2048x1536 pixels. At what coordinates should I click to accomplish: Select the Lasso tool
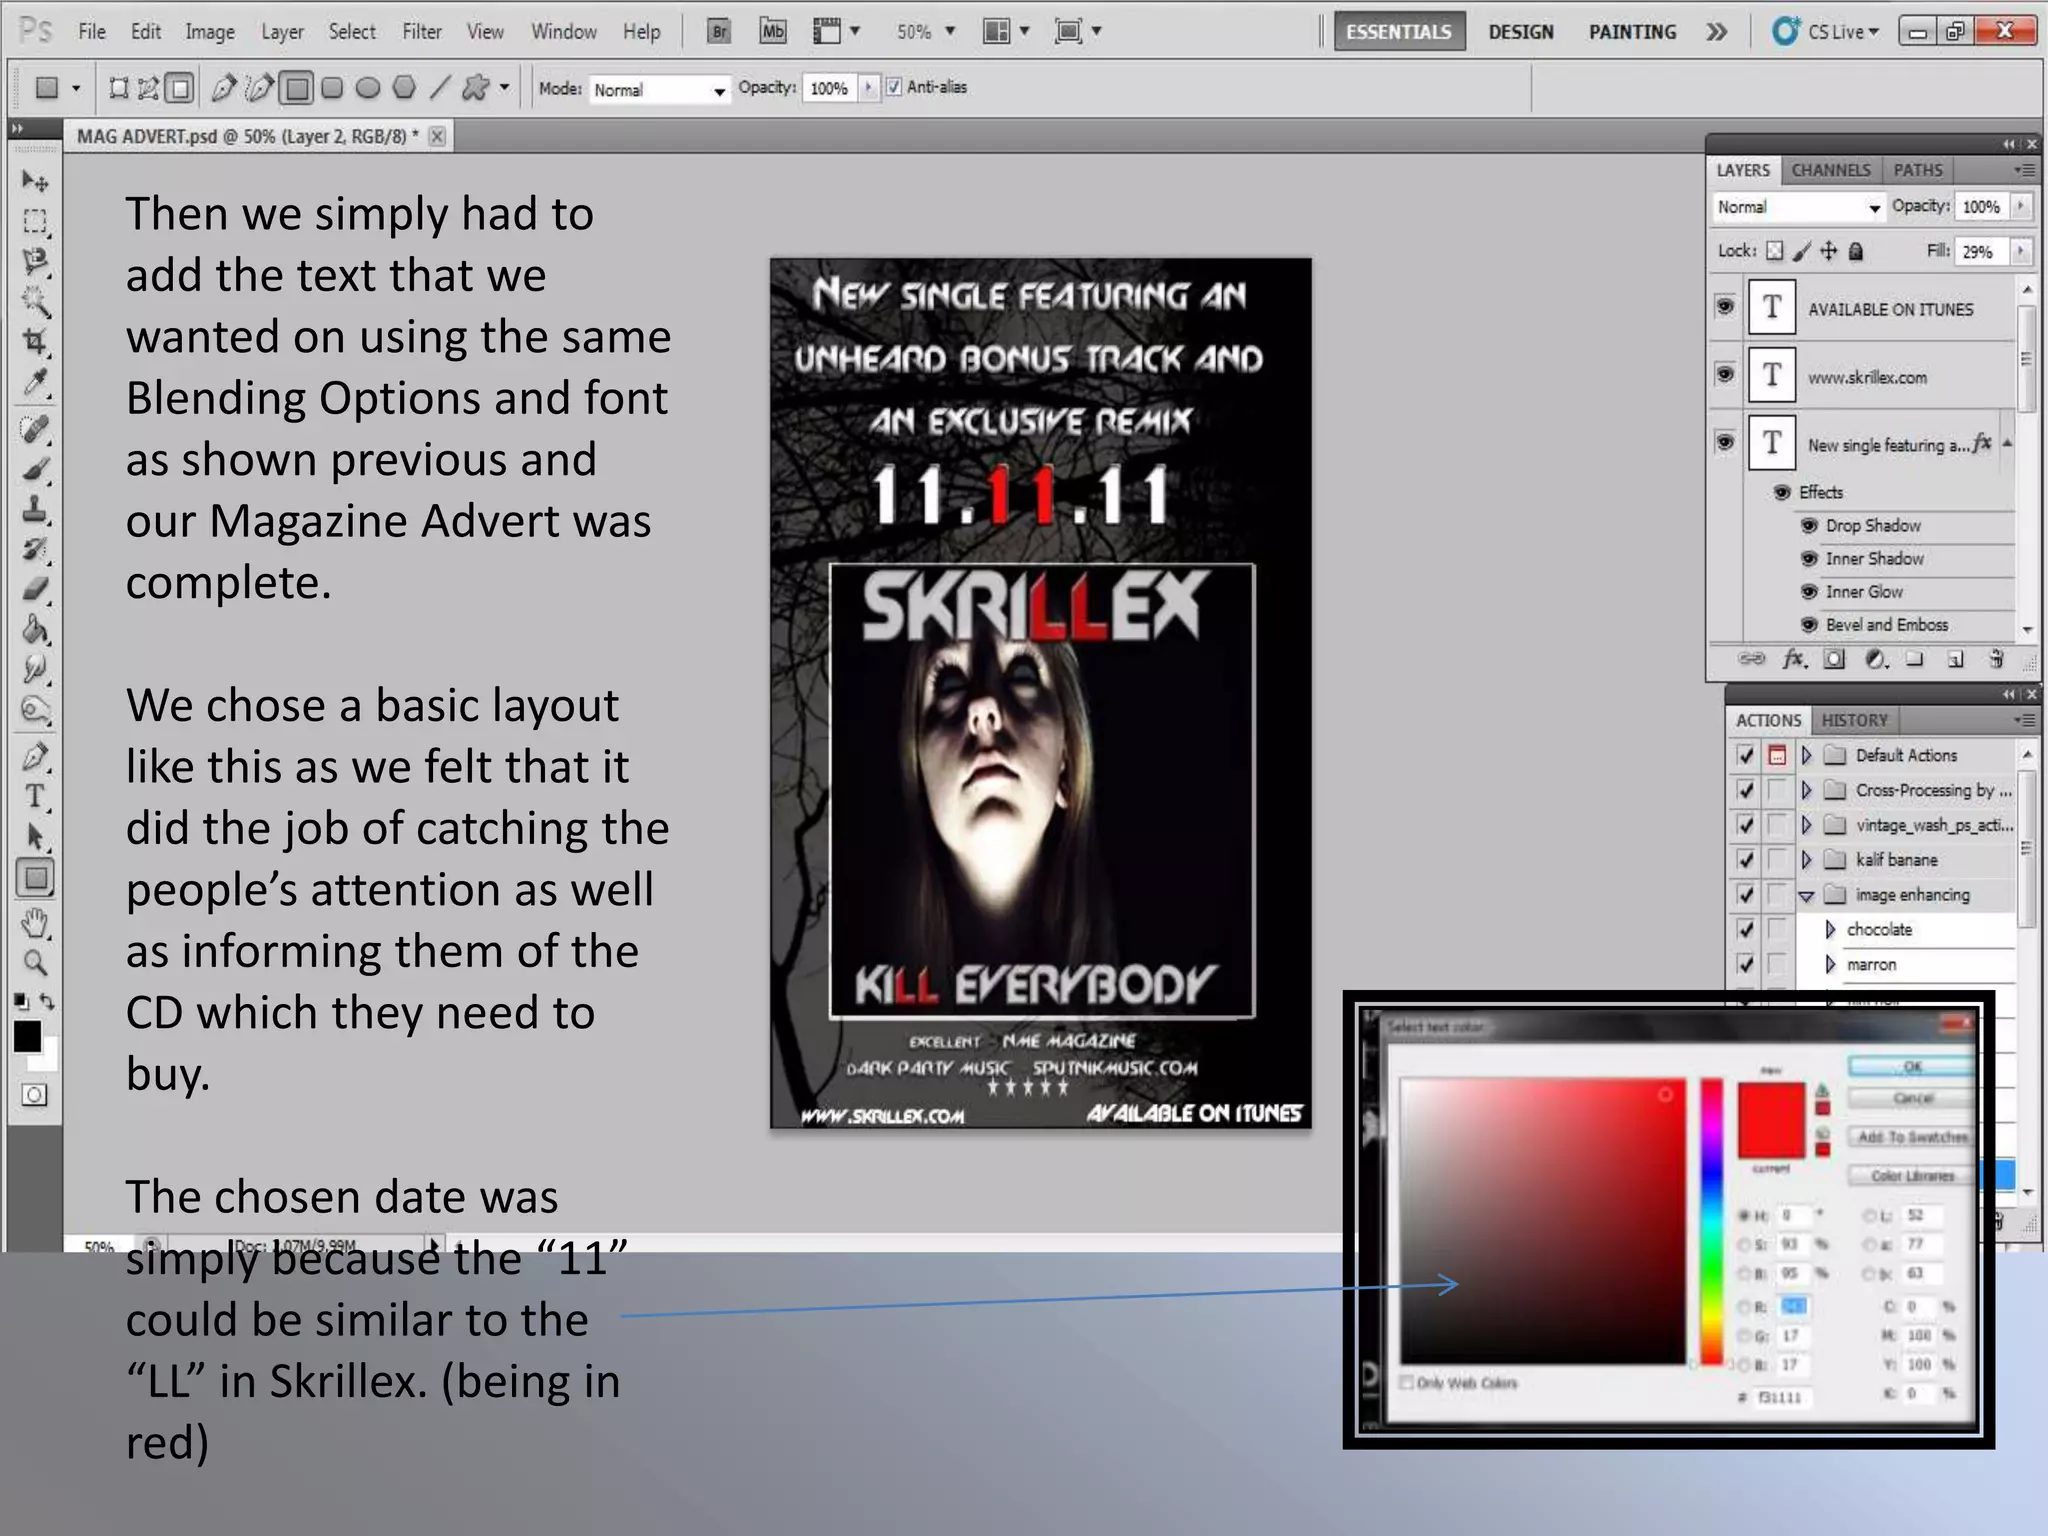(x=35, y=261)
